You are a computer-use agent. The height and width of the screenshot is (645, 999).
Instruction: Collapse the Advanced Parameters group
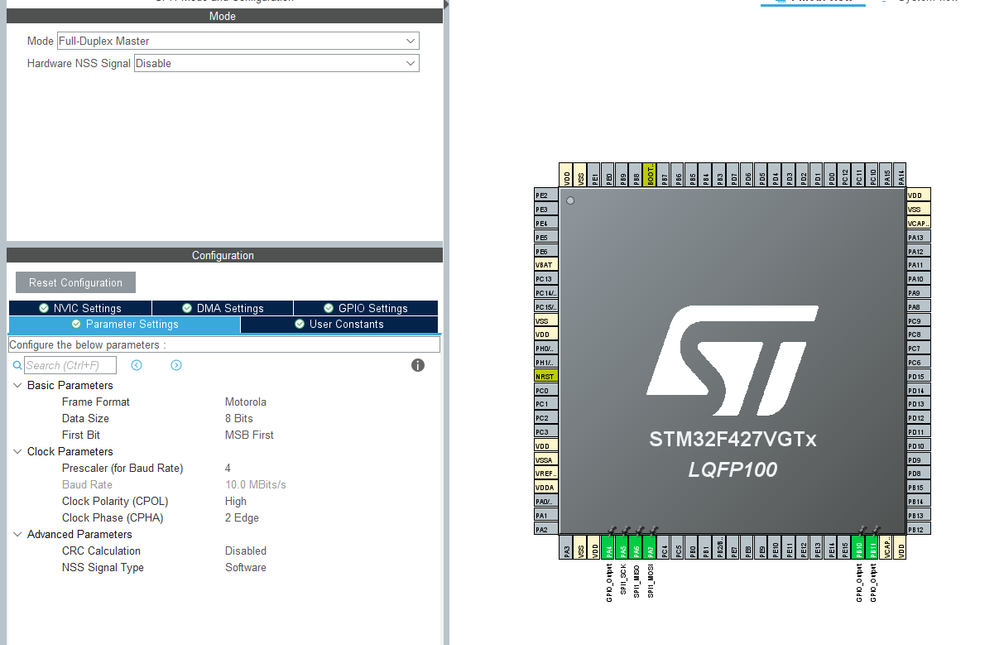pyautogui.click(x=17, y=534)
